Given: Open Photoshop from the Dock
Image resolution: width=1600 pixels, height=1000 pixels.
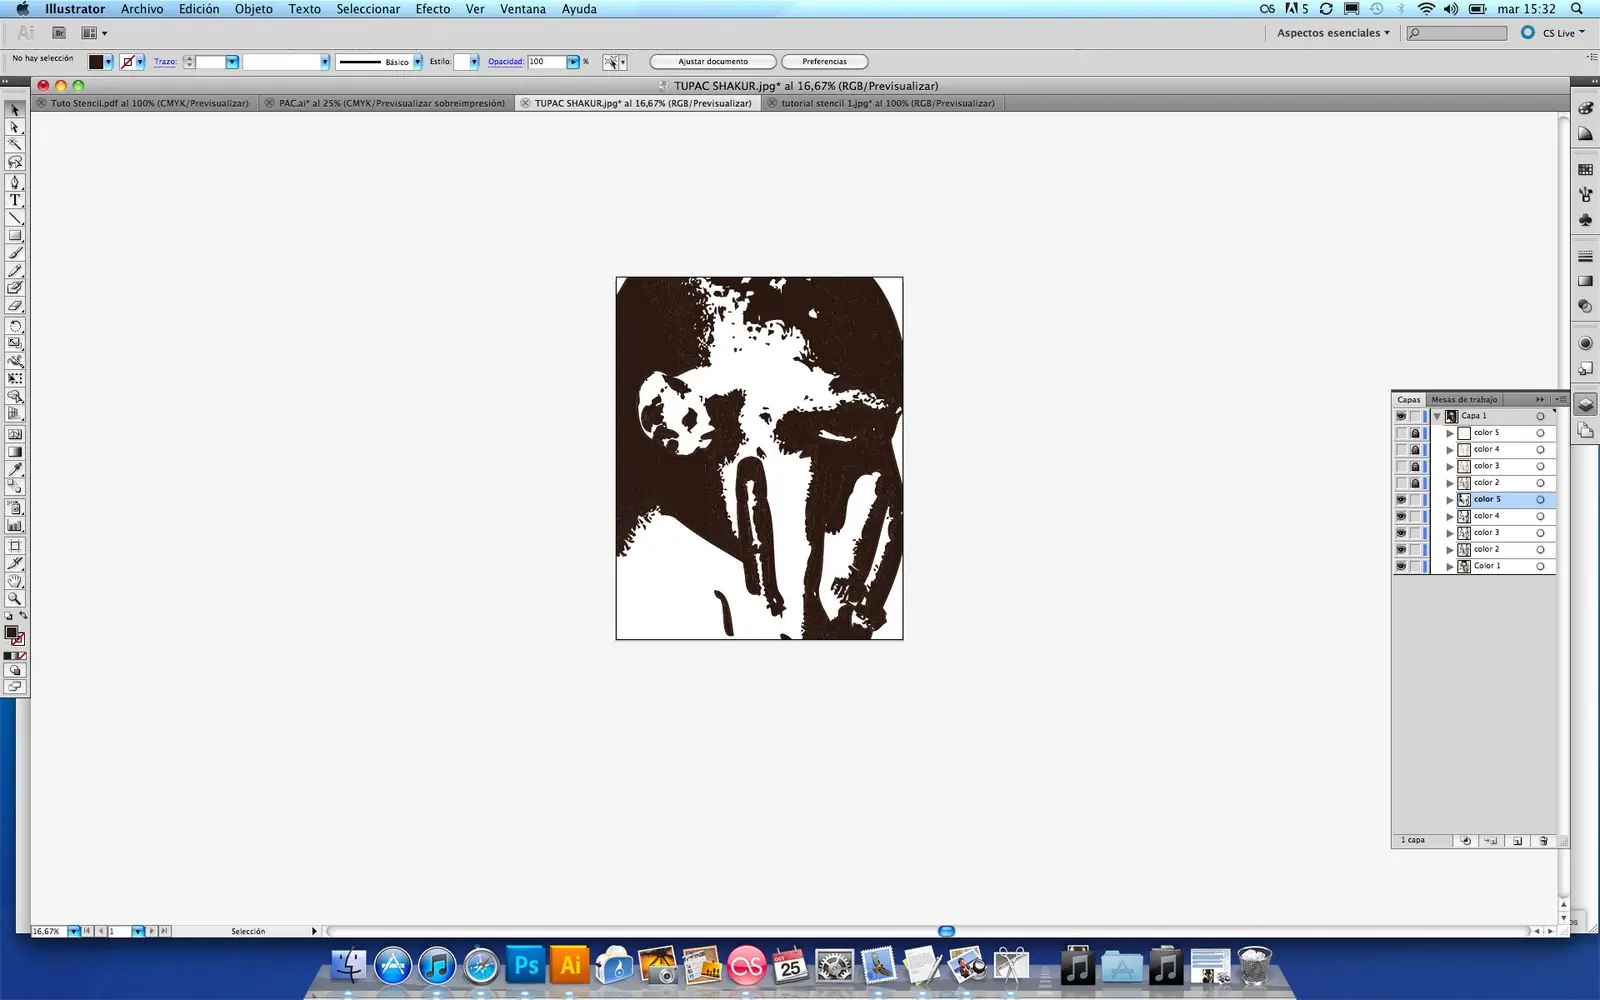Looking at the screenshot, I should [525, 966].
